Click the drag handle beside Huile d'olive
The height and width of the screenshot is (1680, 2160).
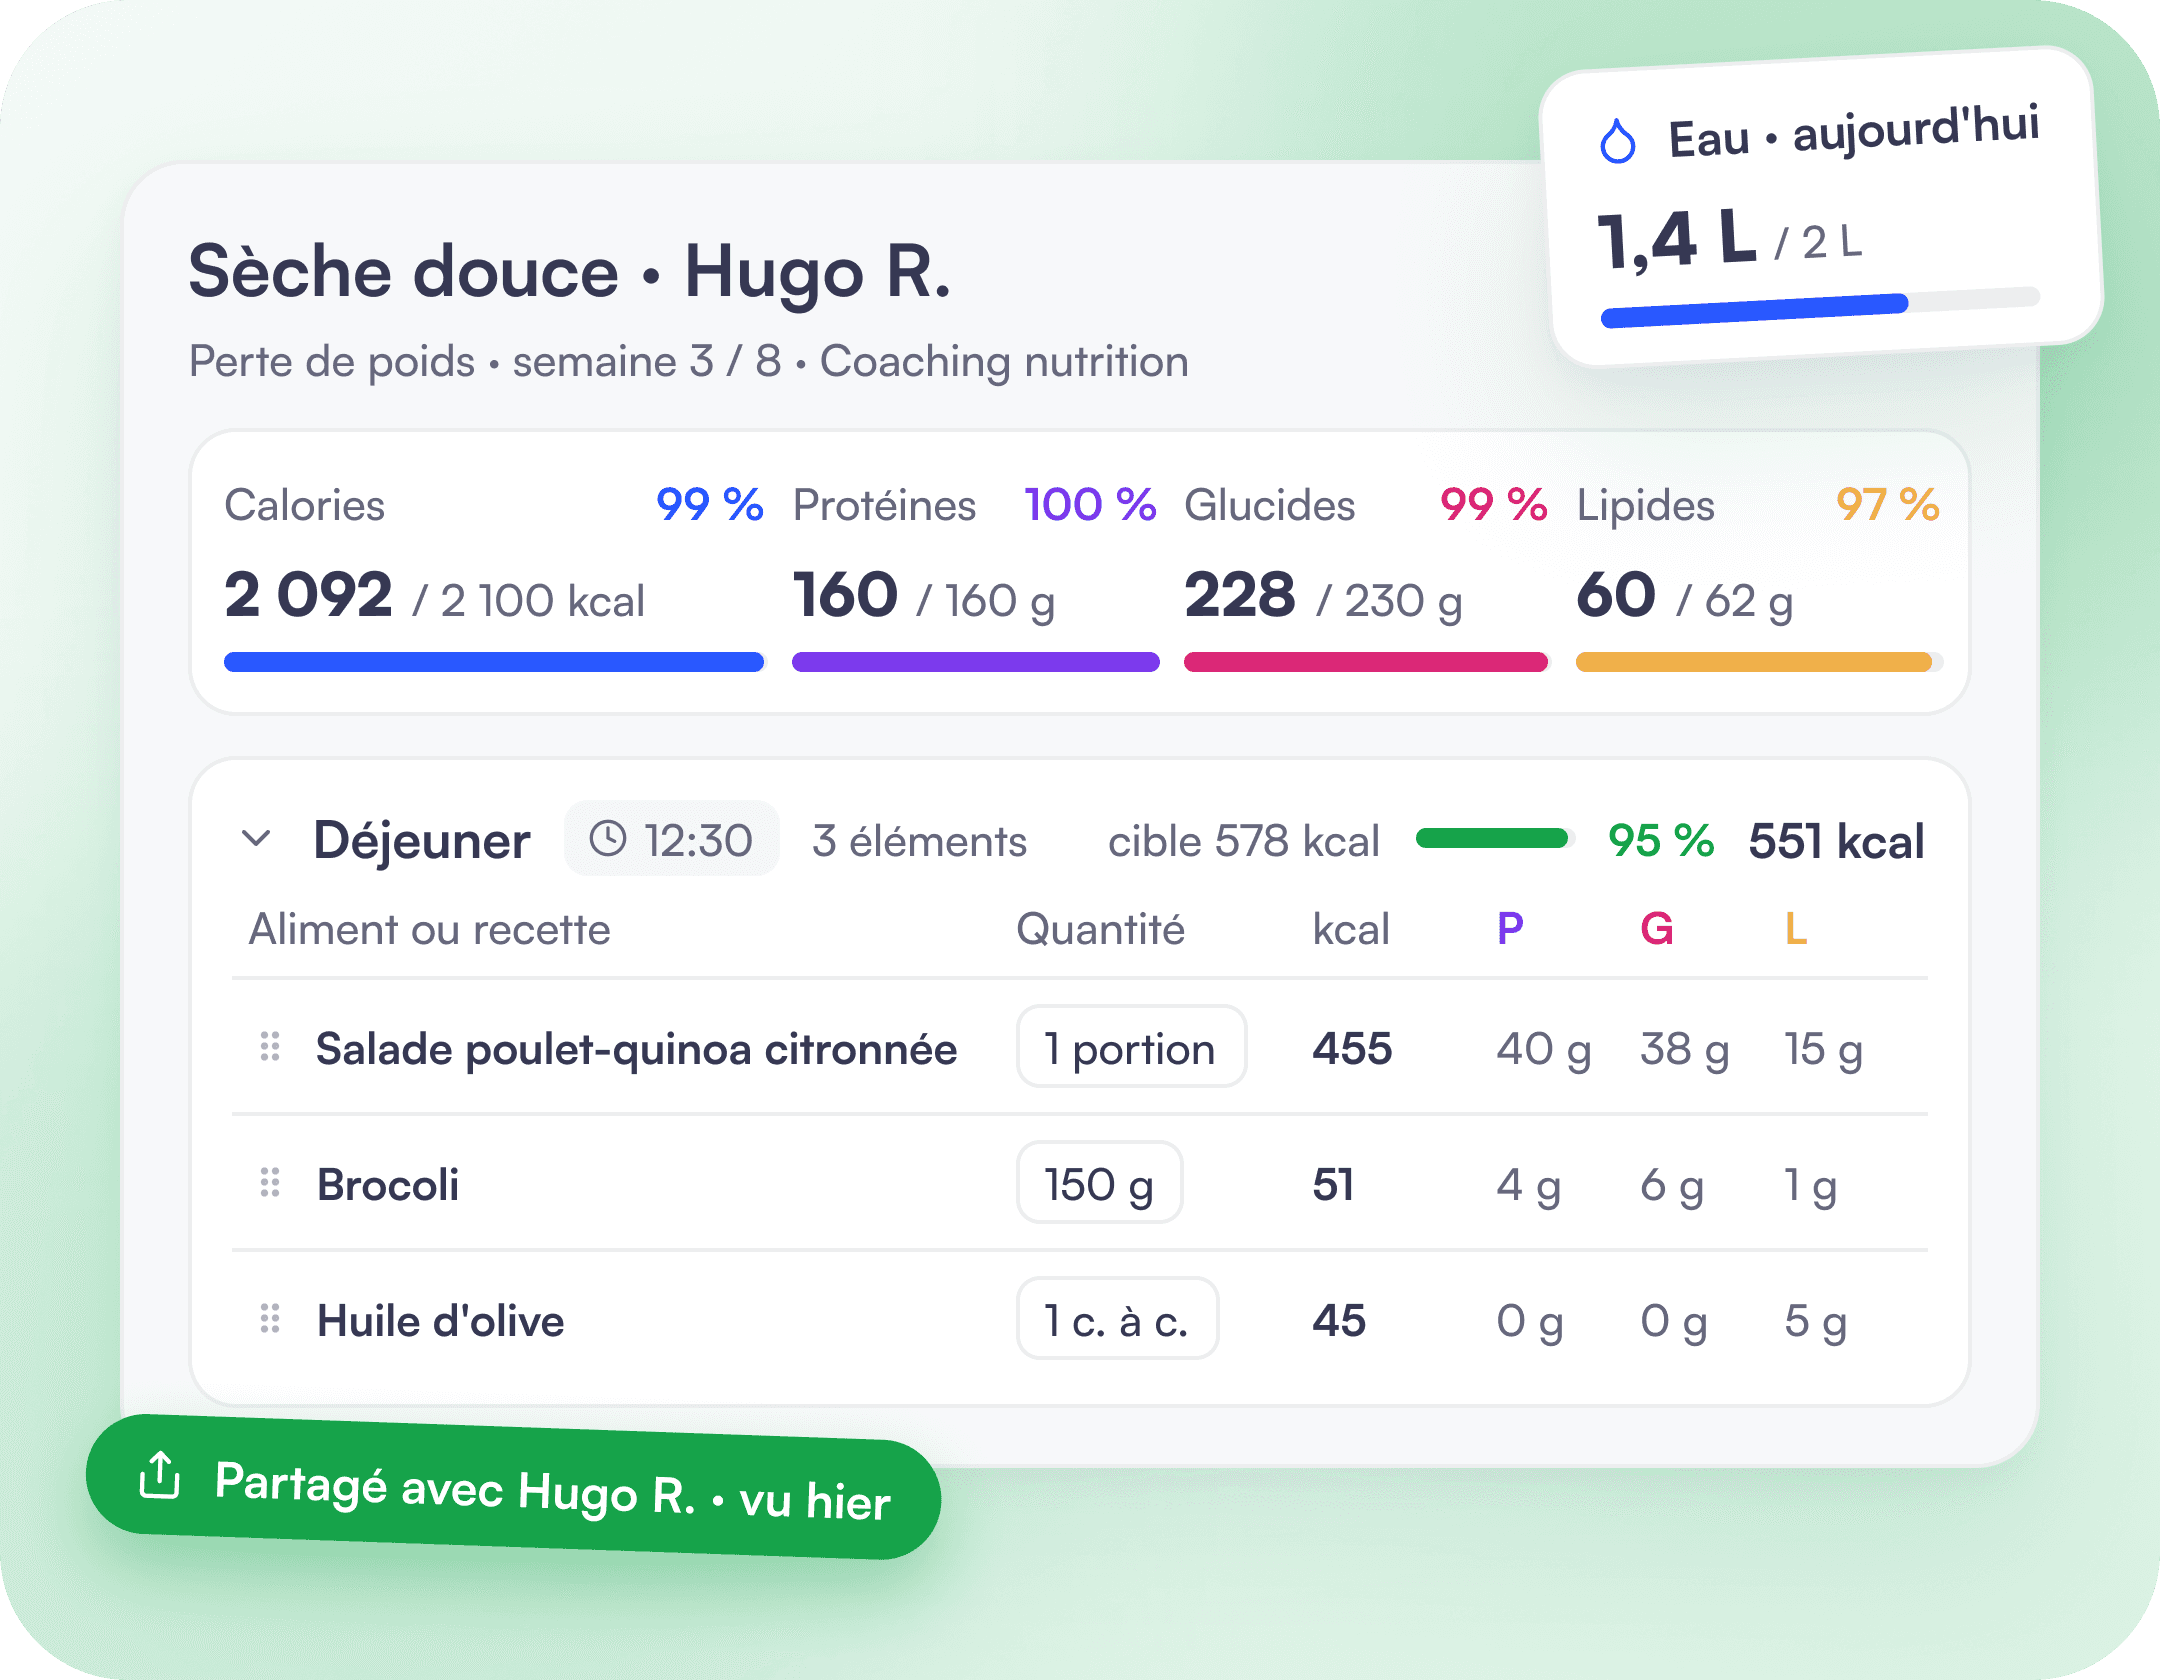270,1318
